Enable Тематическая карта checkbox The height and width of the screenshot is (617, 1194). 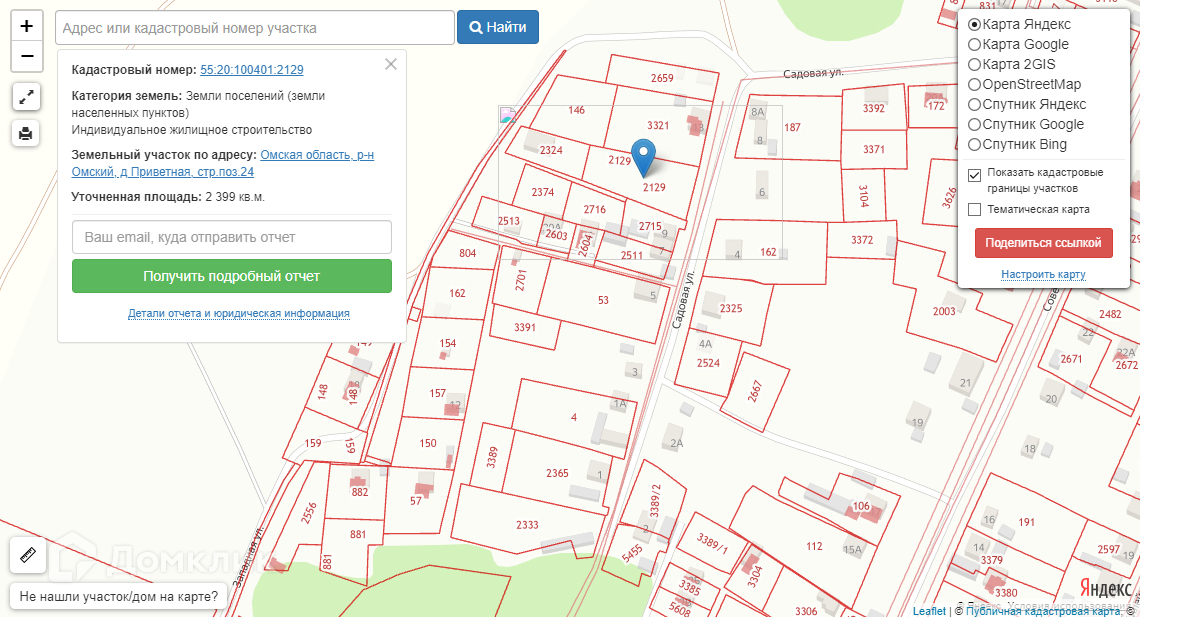pos(975,209)
